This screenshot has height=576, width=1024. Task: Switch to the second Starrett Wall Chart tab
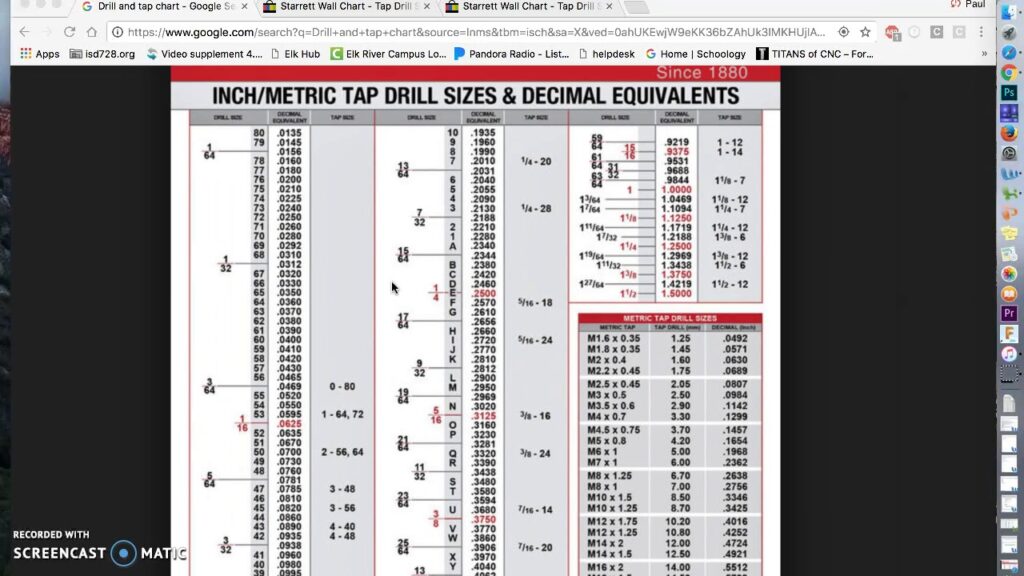point(528,7)
